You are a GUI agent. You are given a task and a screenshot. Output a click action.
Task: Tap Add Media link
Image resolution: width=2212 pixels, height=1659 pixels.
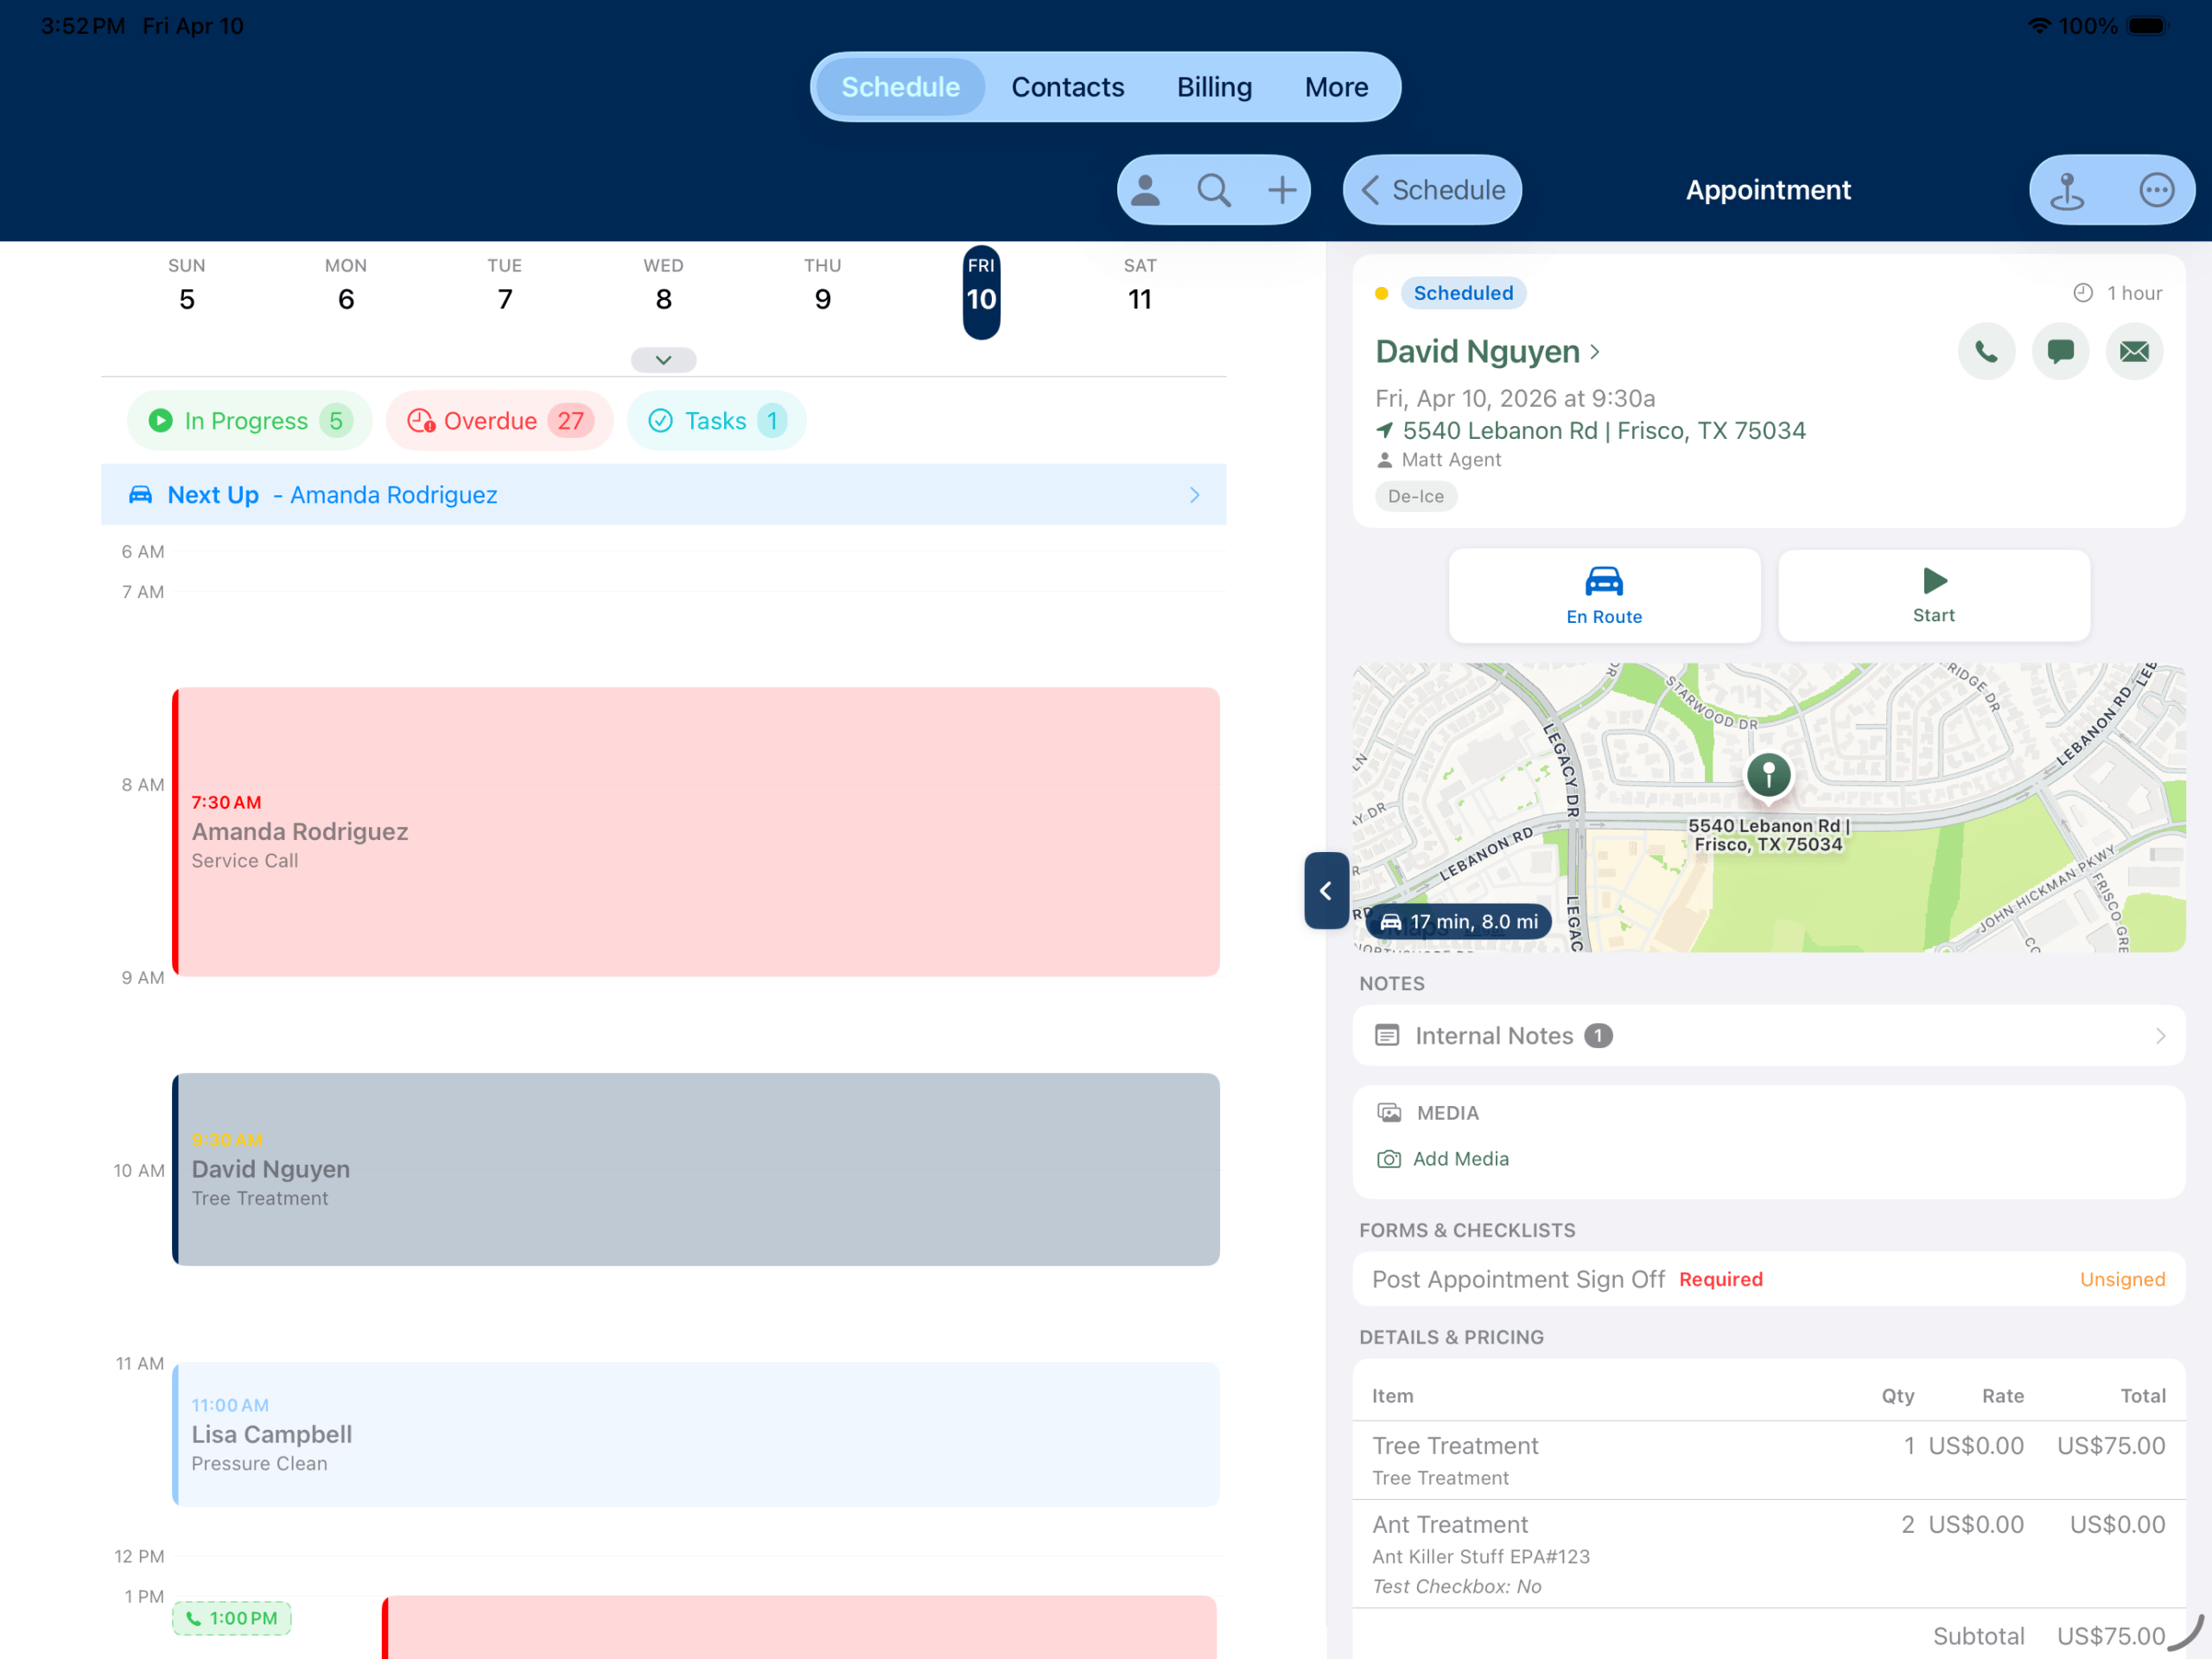coord(1460,1159)
